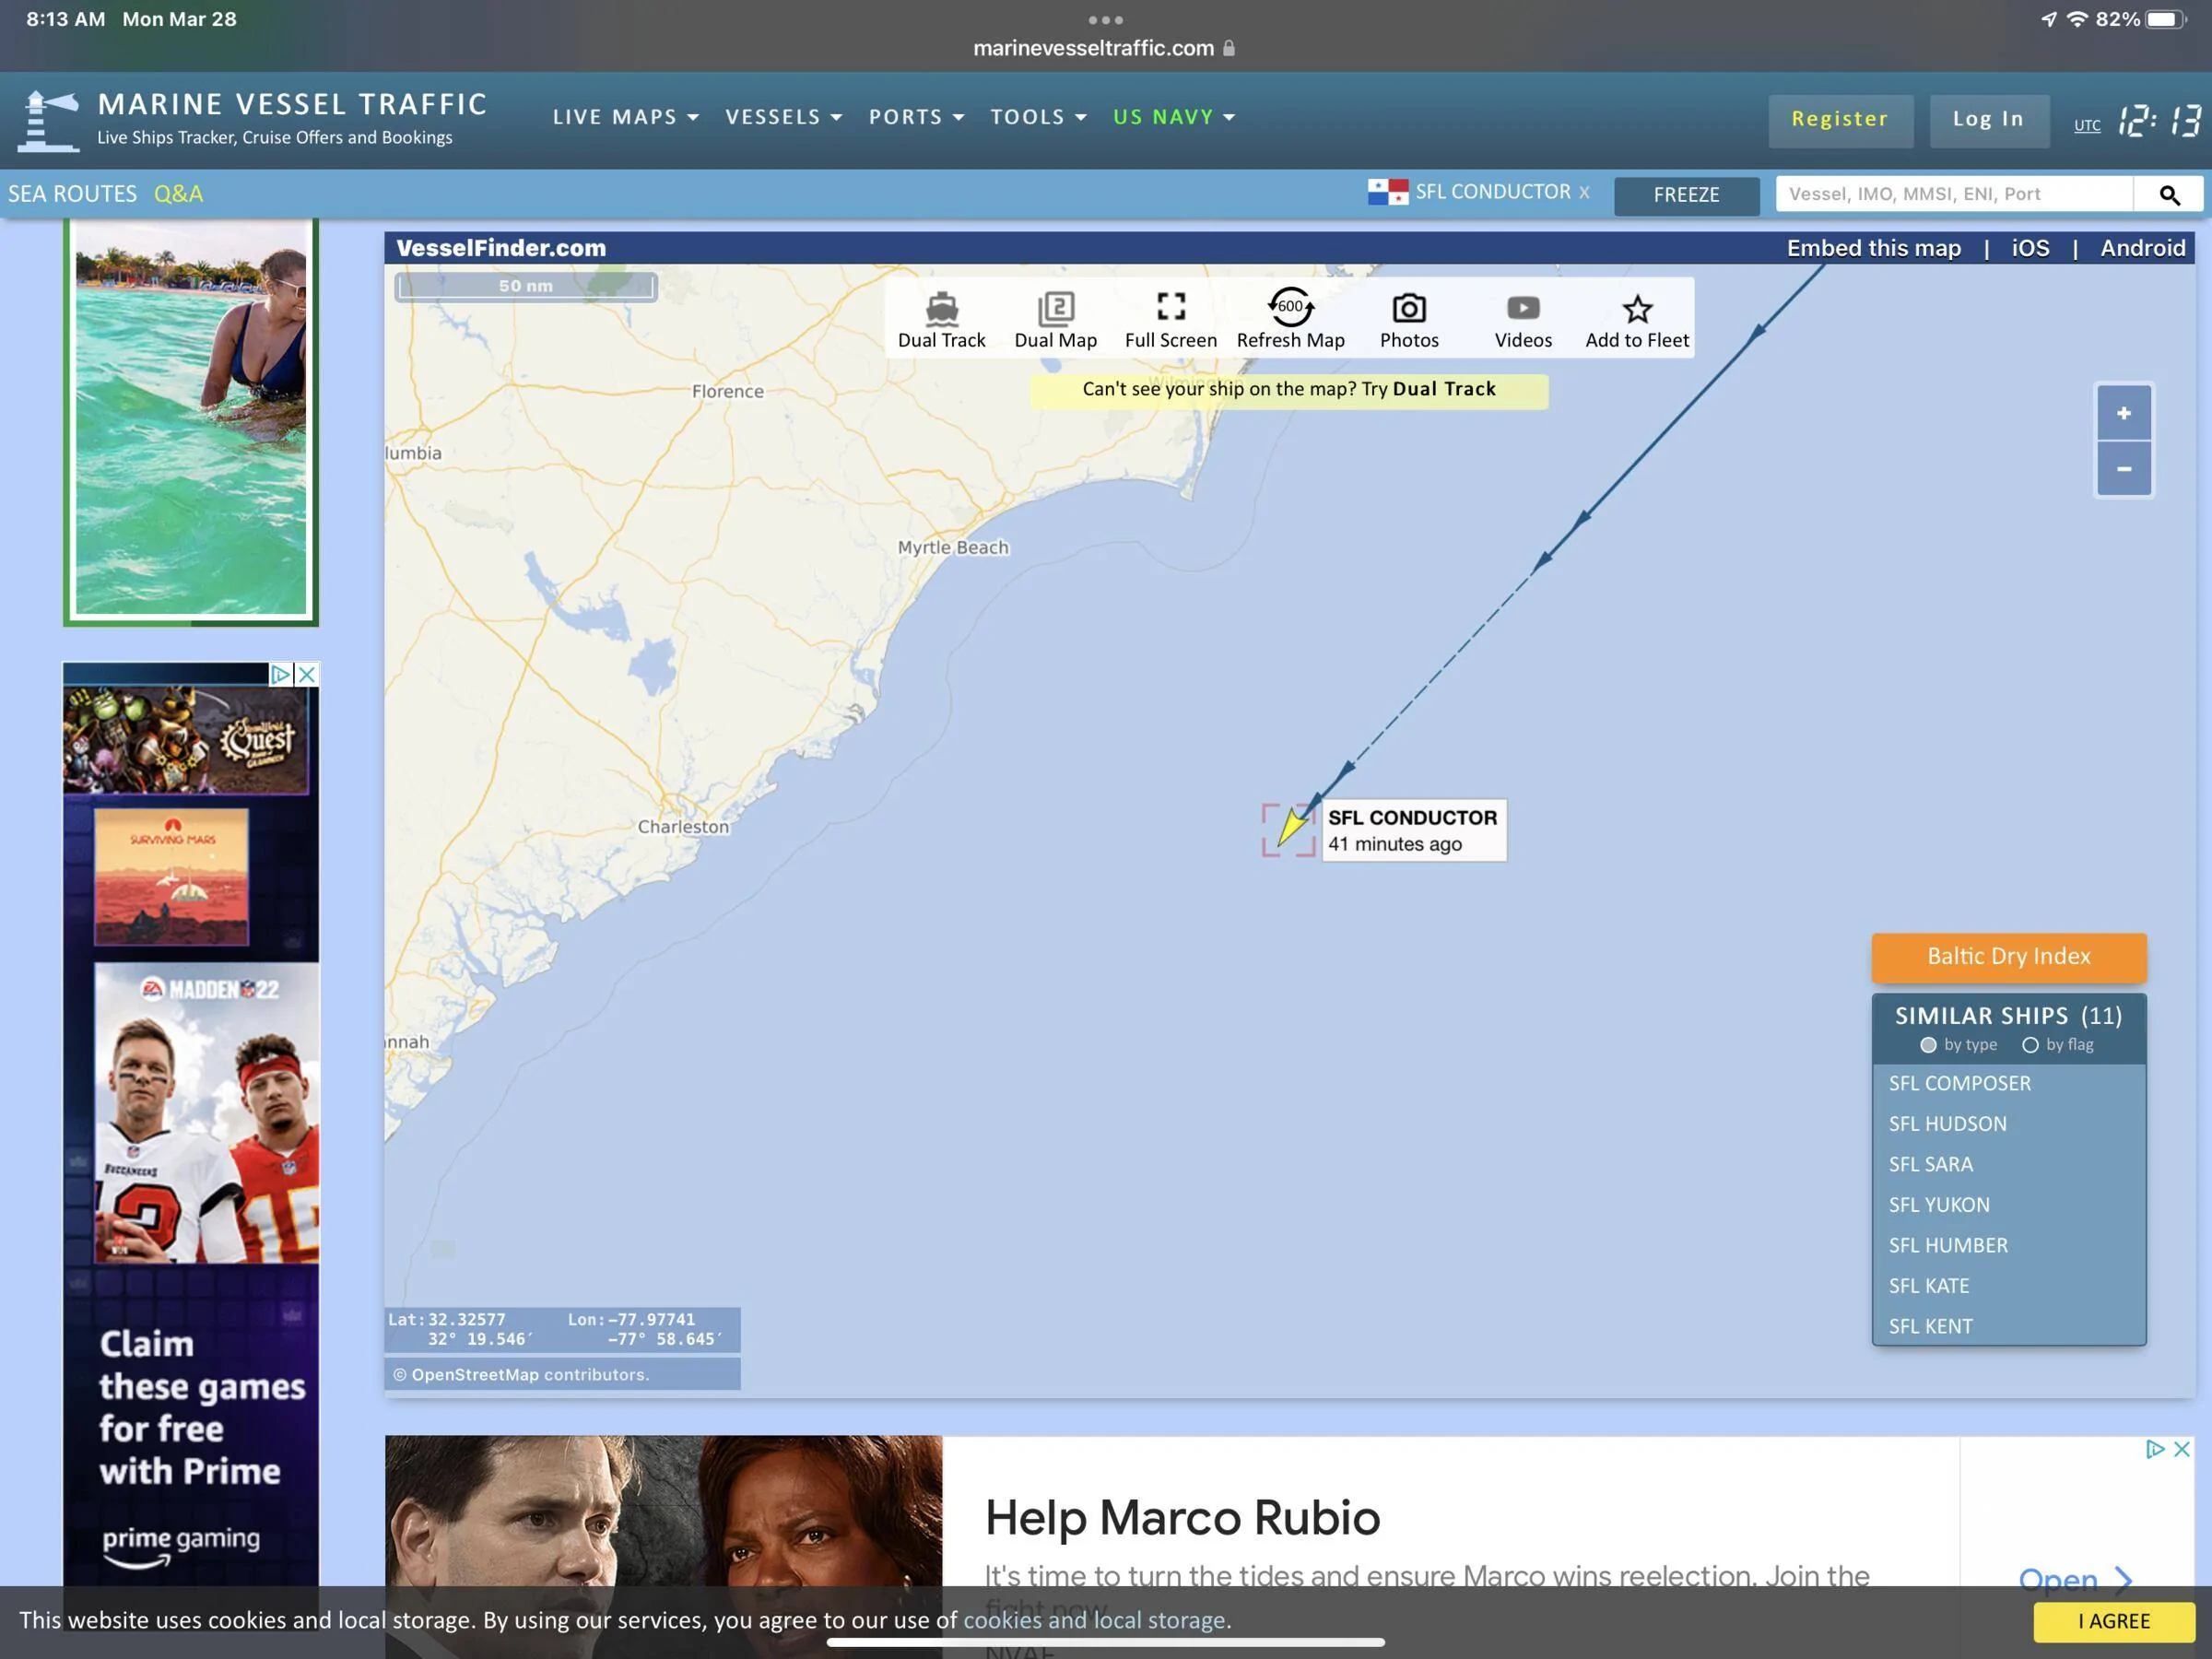Click the Log In button
The width and height of the screenshot is (2212, 1659).
1988,121
